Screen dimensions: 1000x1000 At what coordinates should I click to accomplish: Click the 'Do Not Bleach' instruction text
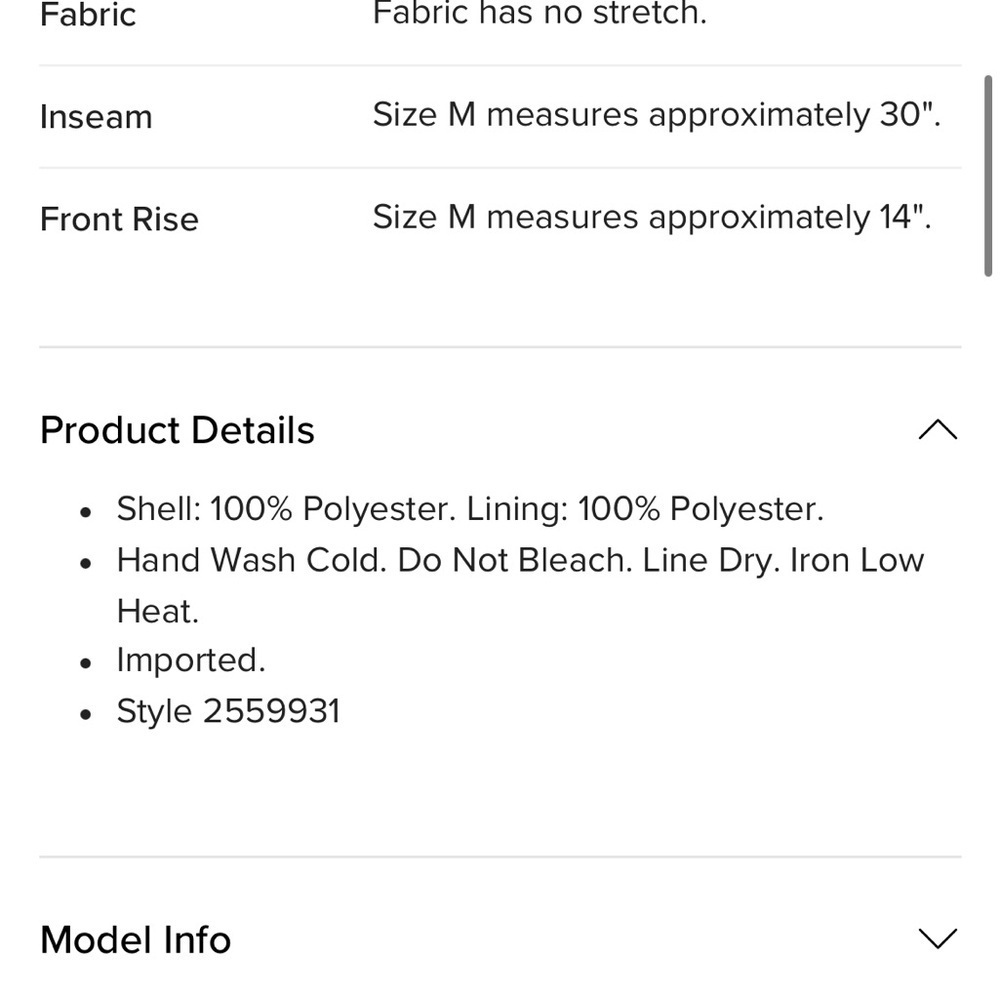pos(515,561)
